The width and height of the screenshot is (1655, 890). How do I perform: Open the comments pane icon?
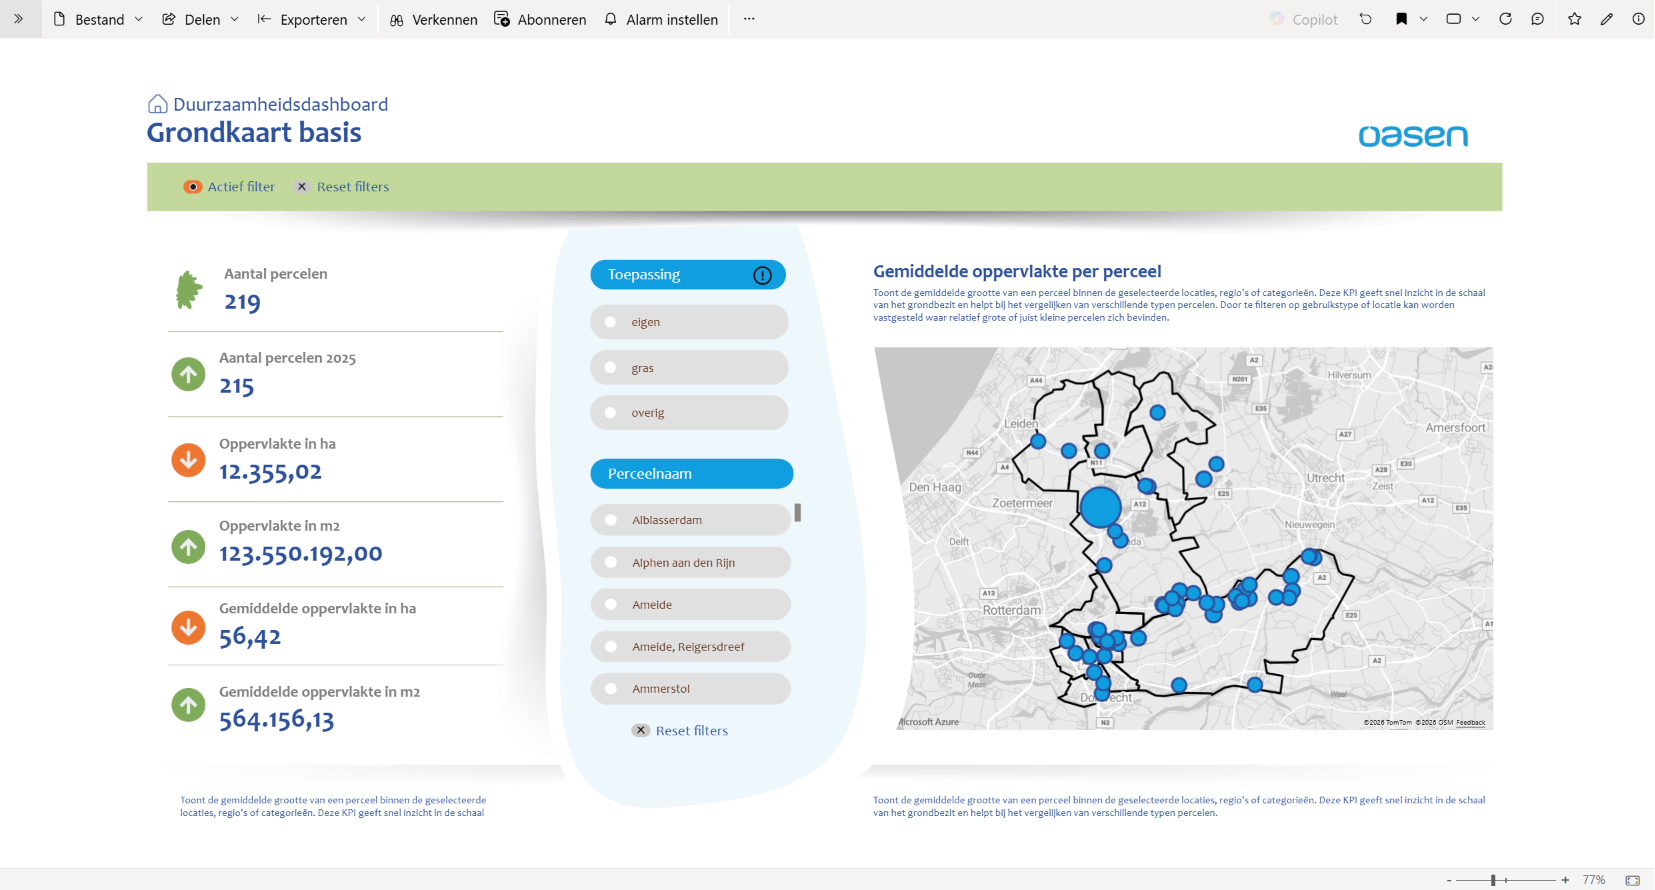pyautogui.click(x=1538, y=19)
